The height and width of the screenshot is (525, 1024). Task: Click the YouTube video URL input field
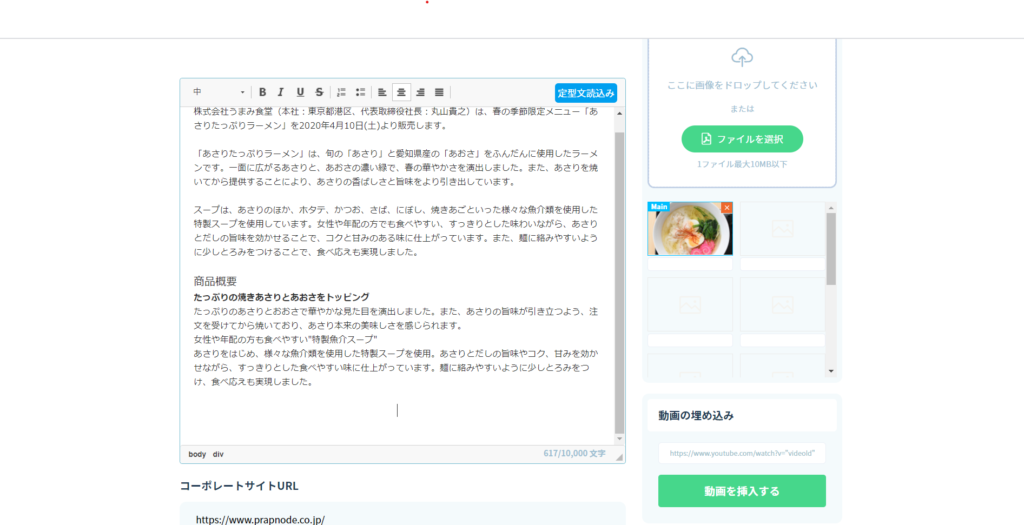[742, 453]
